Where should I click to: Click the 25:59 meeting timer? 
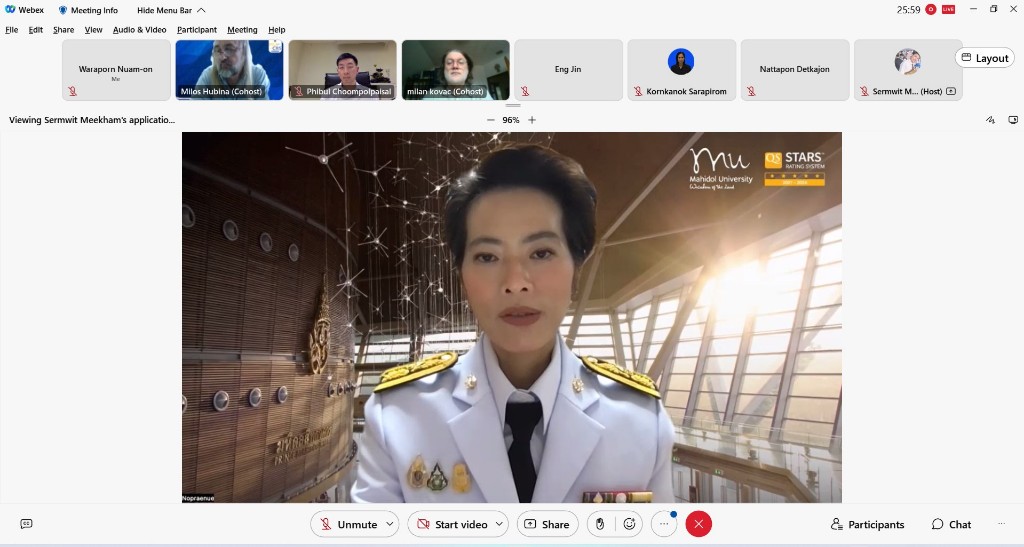[908, 10]
